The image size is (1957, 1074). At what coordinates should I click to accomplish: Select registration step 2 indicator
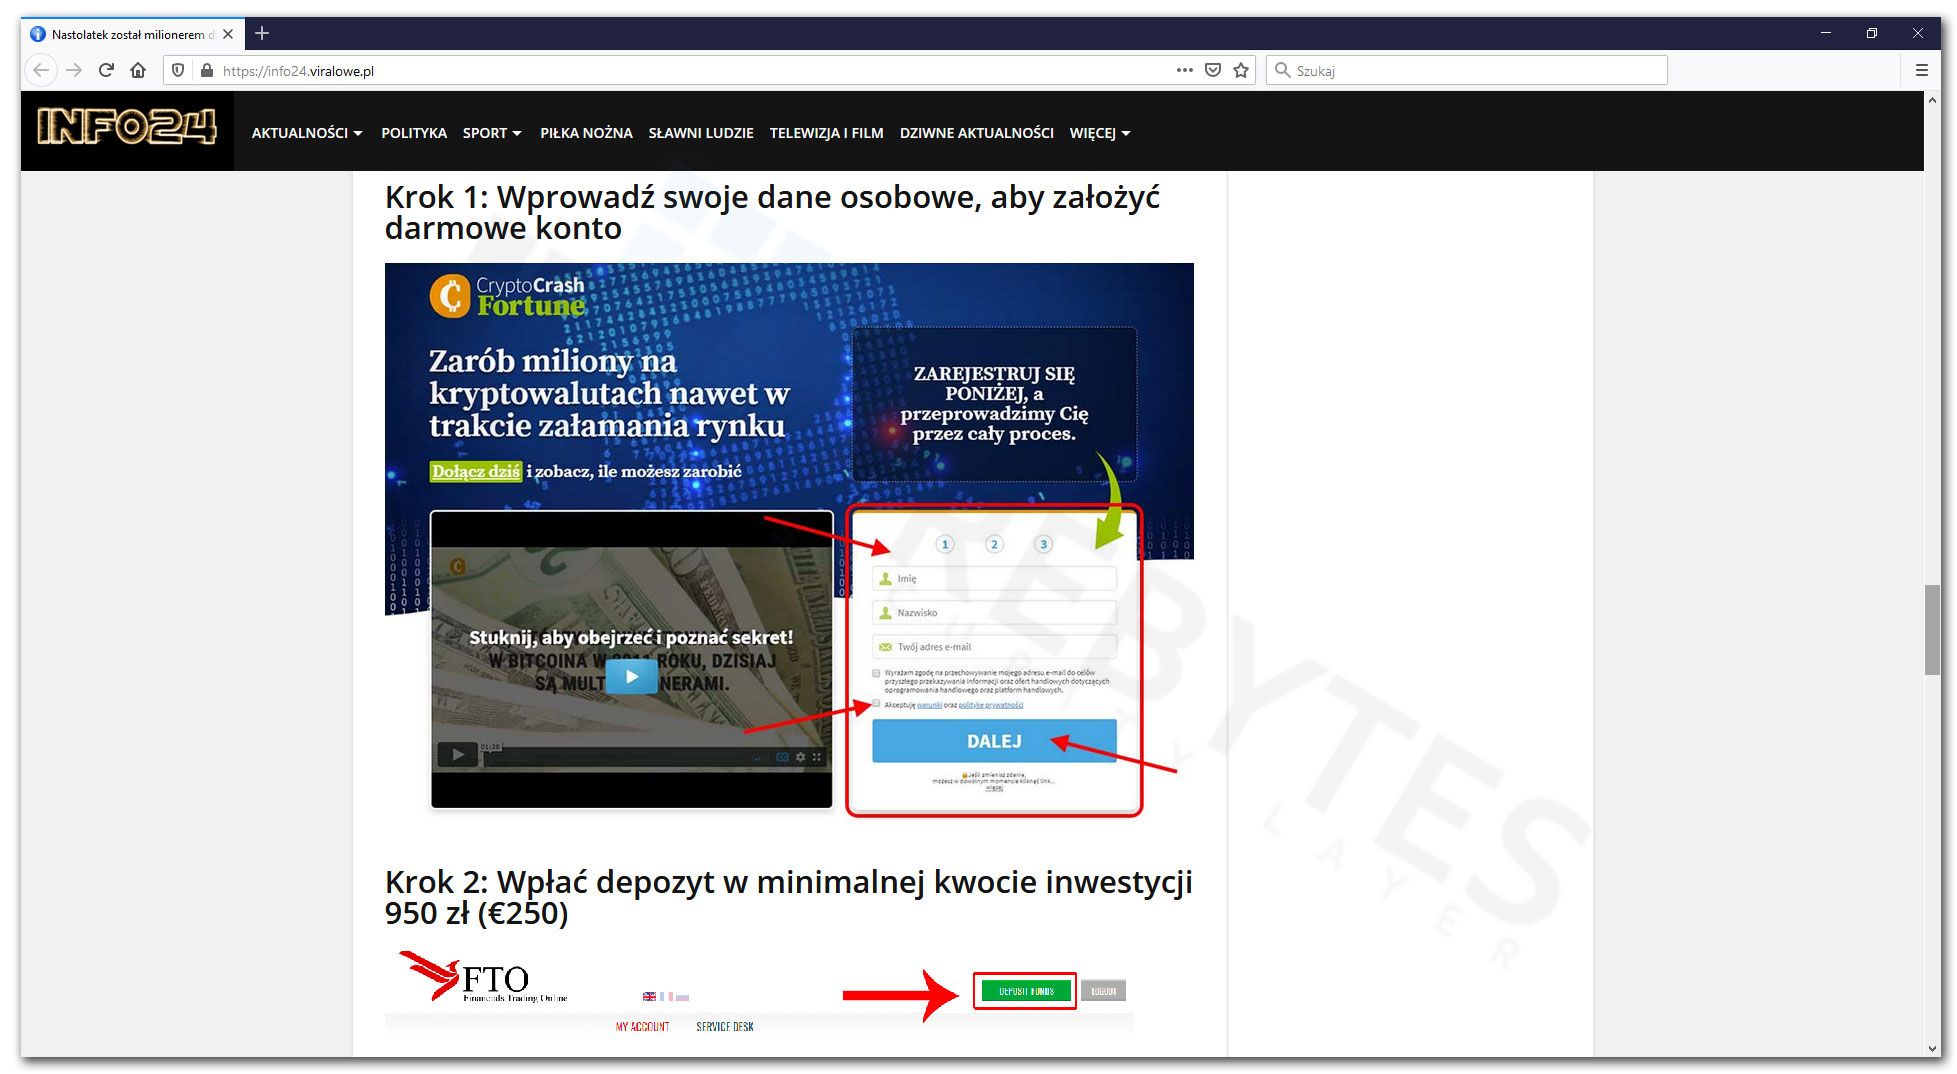(994, 544)
